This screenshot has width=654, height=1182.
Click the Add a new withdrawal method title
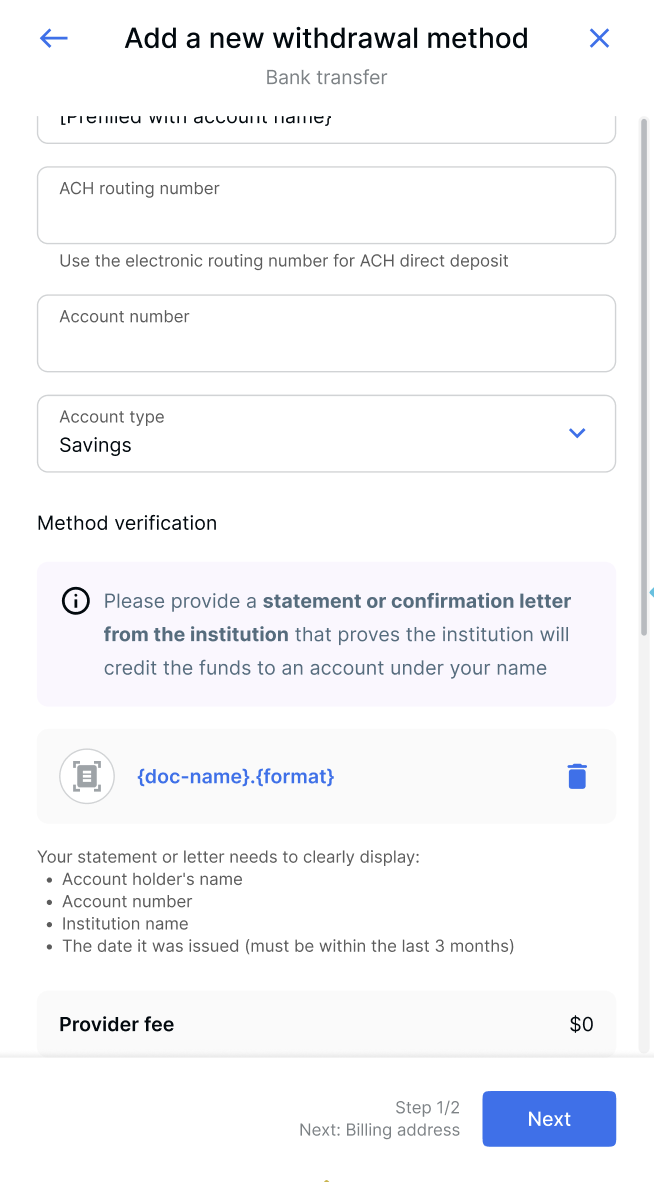326,38
